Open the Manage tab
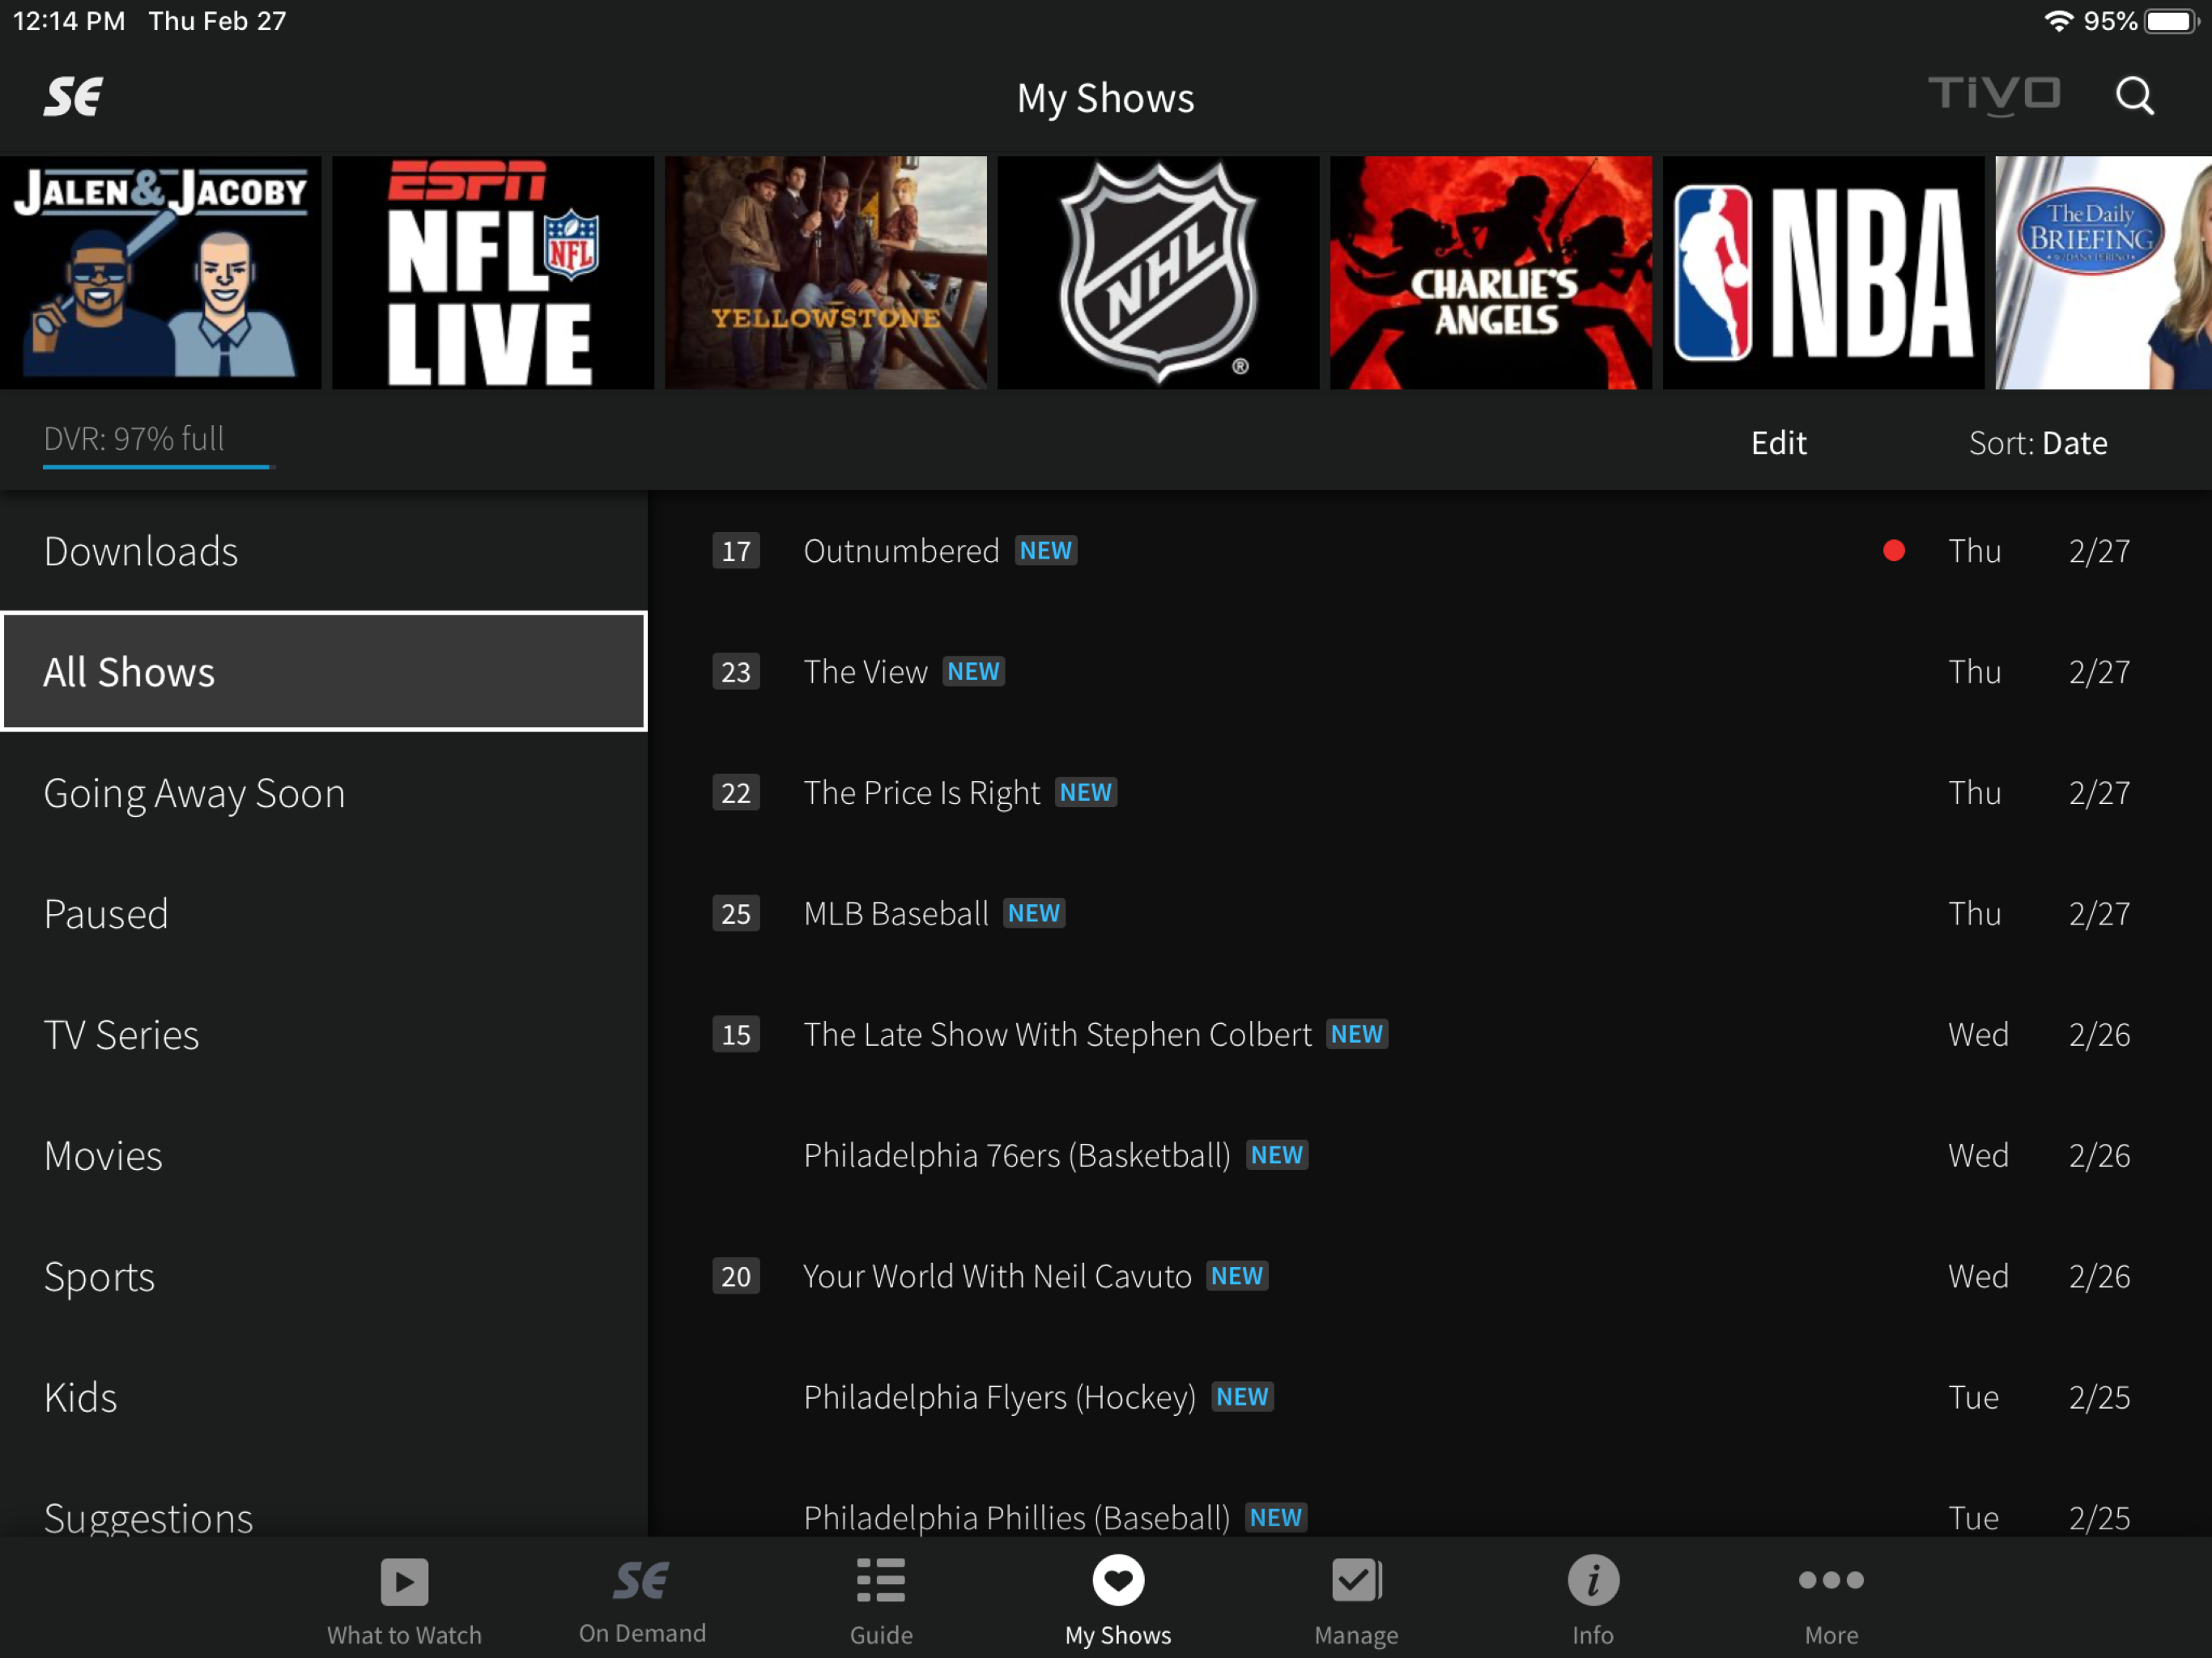The height and width of the screenshot is (1658, 2212). [1356, 1601]
